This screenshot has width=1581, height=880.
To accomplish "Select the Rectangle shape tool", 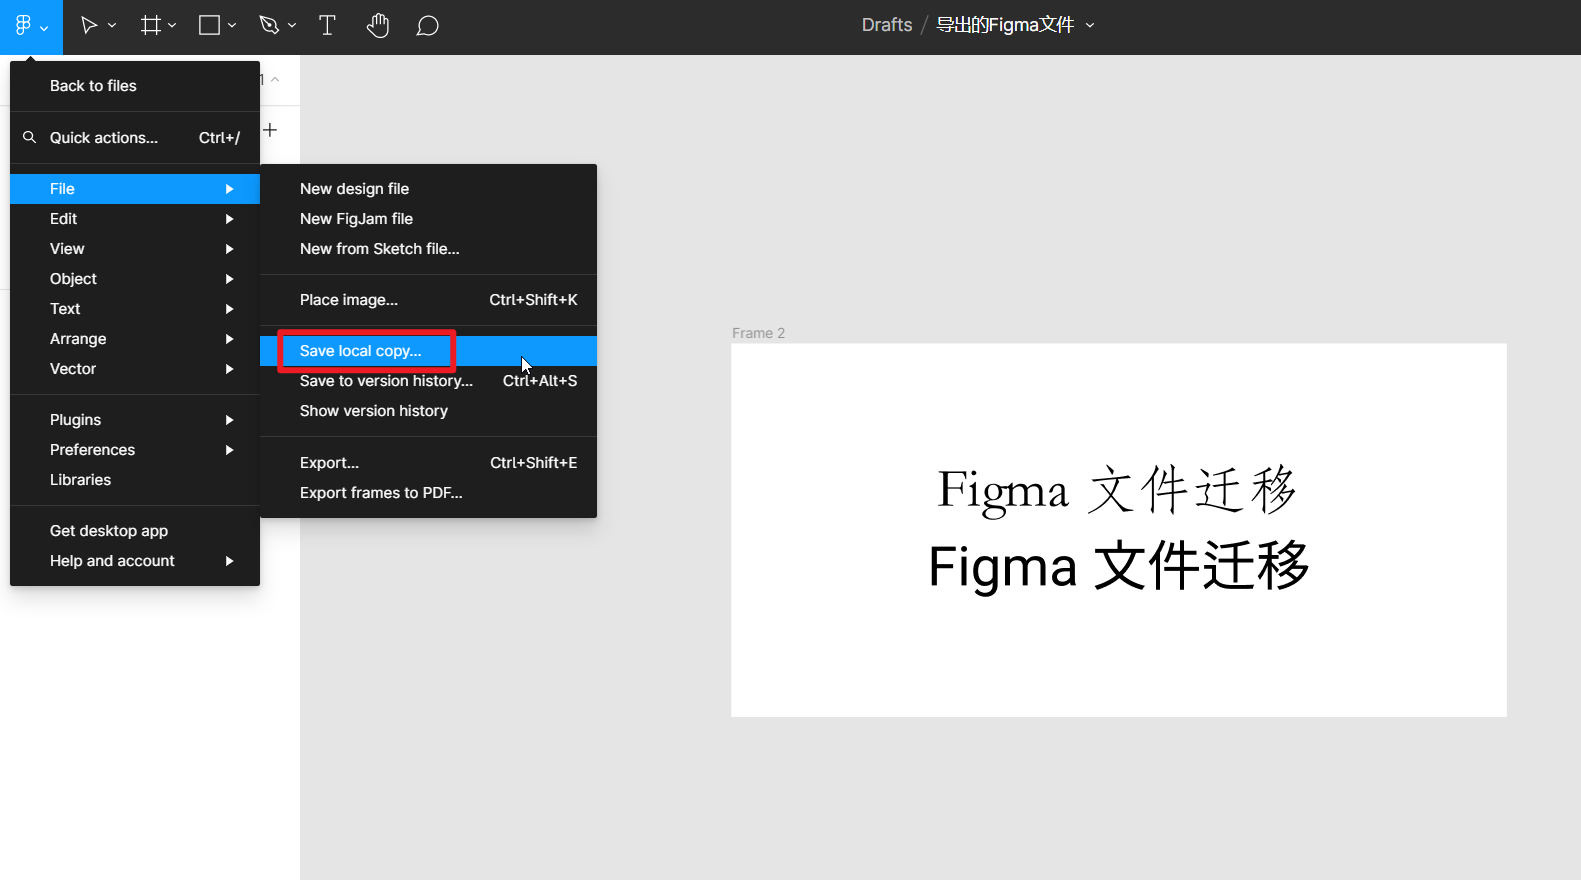I will tap(209, 26).
